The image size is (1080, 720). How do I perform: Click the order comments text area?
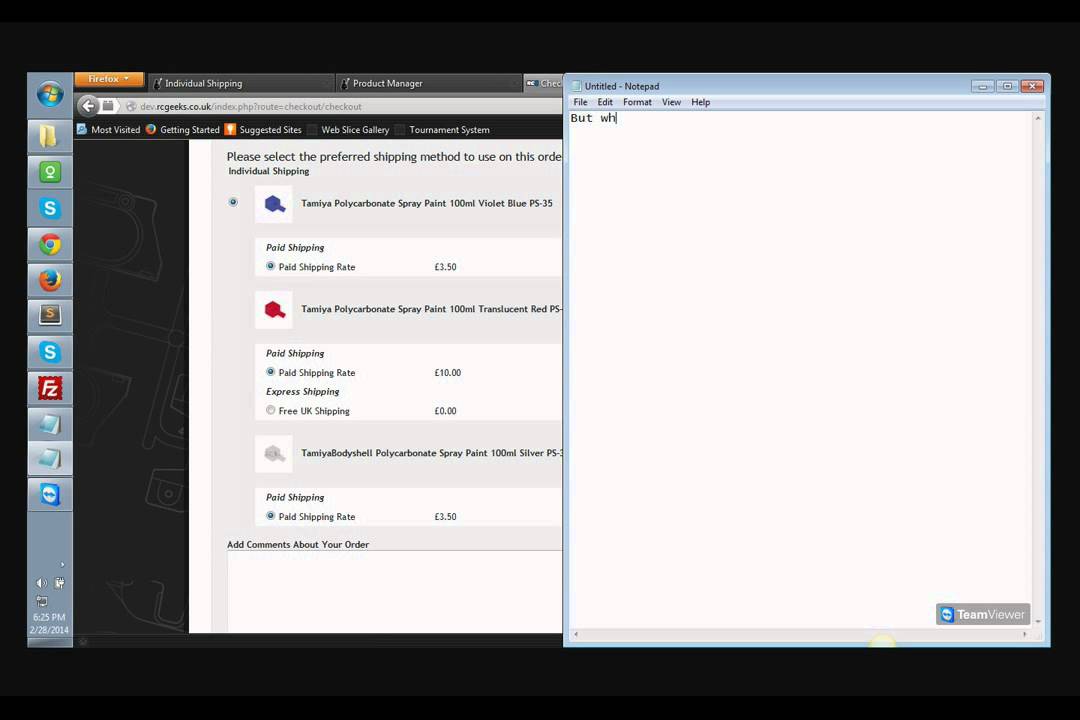click(x=395, y=591)
